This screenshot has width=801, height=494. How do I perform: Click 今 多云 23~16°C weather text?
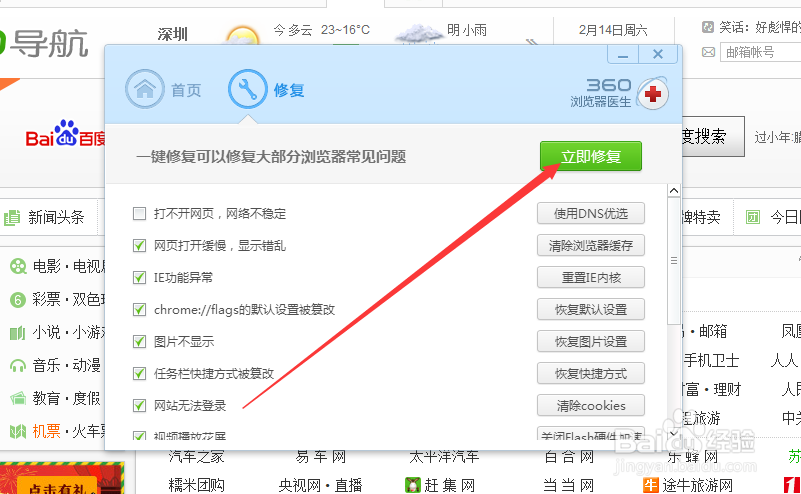click(321, 30)
